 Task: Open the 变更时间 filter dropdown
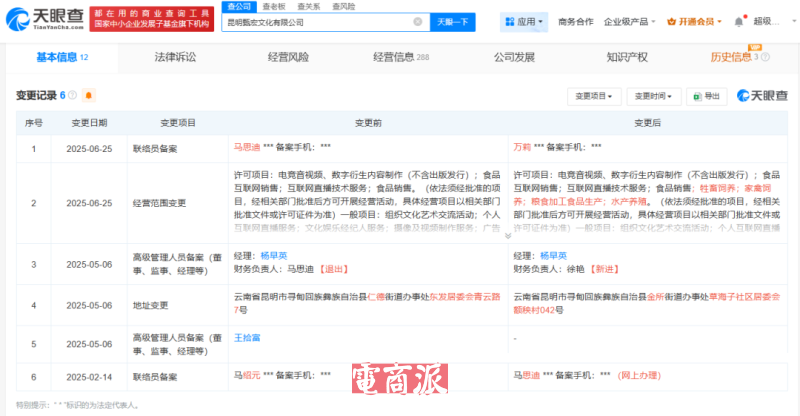click(653, 96)
